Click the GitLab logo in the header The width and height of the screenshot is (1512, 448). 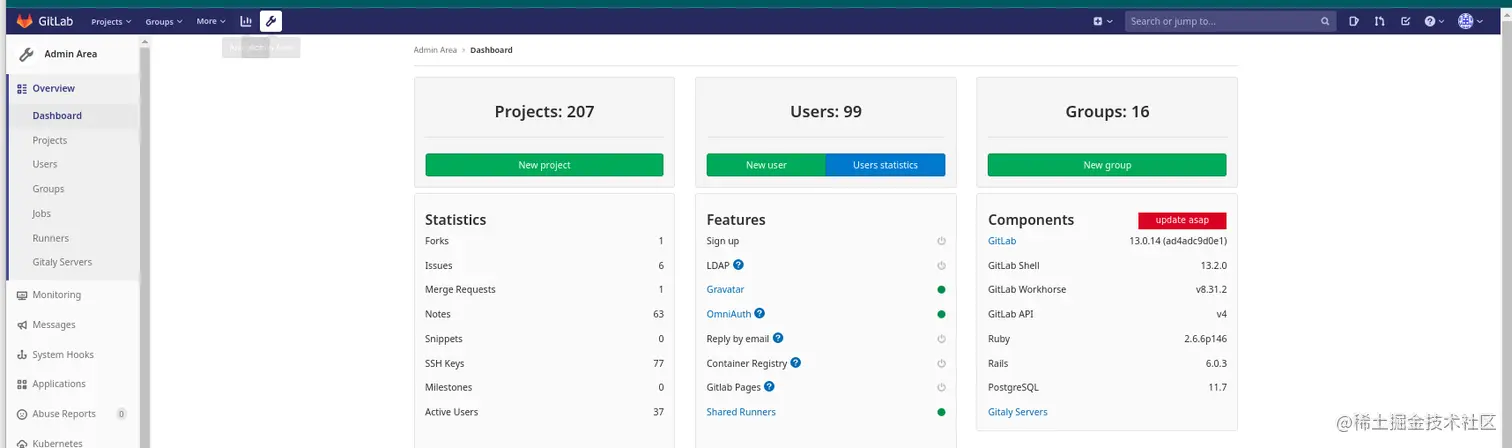(x=43, y=21)
